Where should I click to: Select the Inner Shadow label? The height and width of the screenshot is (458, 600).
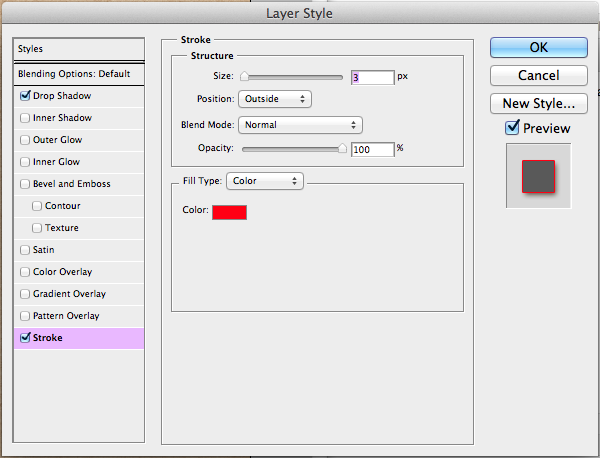(x=62, y=118)
